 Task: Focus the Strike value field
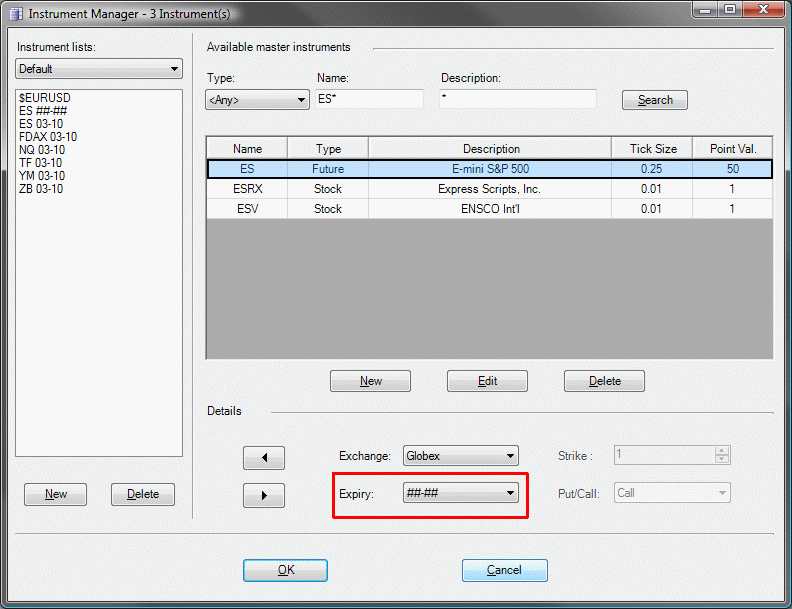665,455
